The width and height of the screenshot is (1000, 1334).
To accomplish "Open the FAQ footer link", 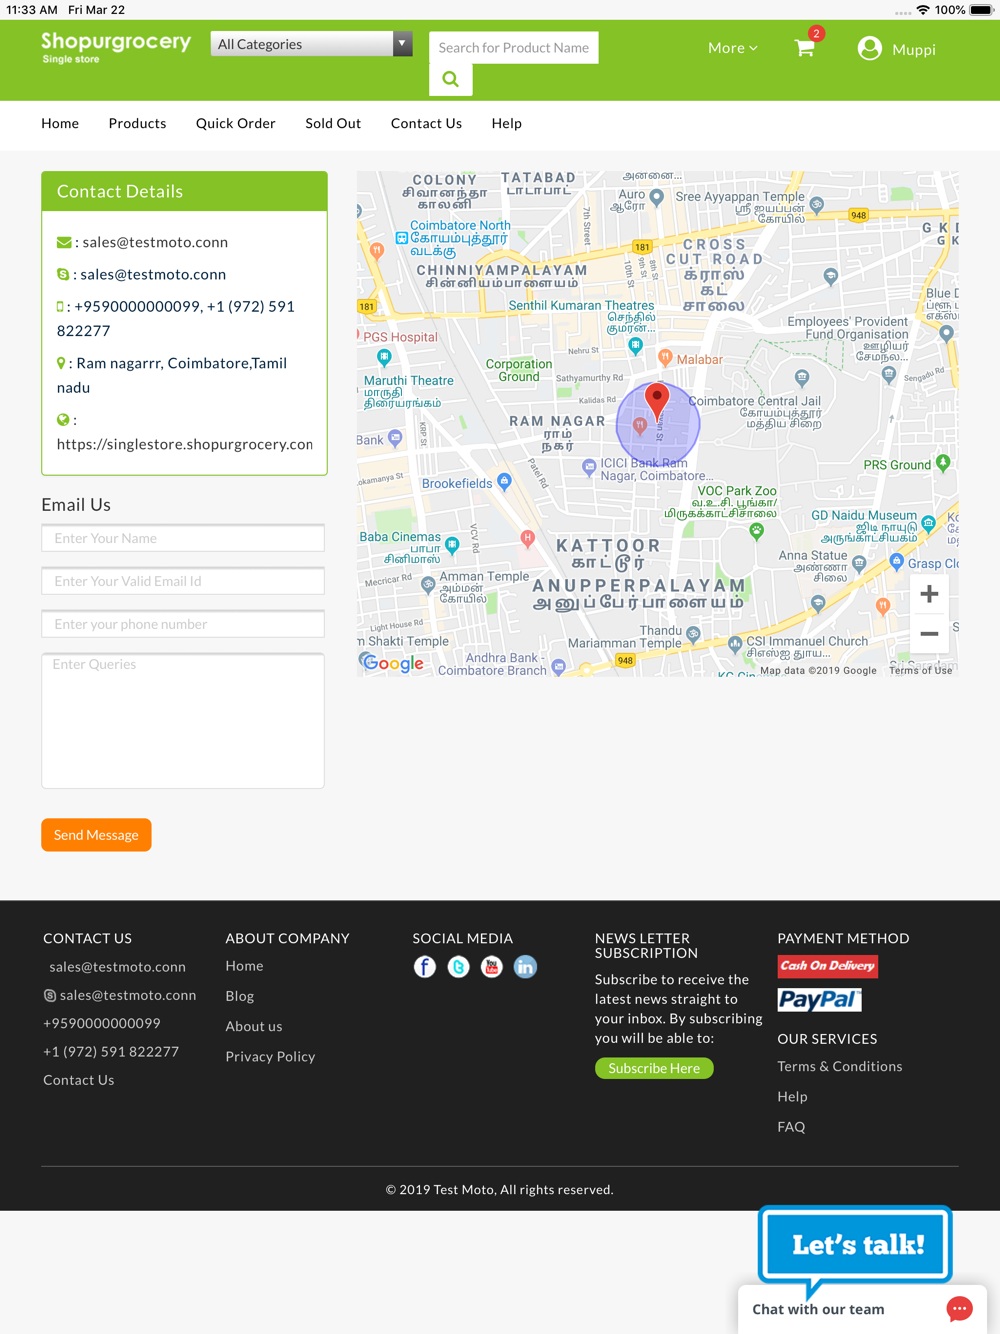I will pos(791,1126).
